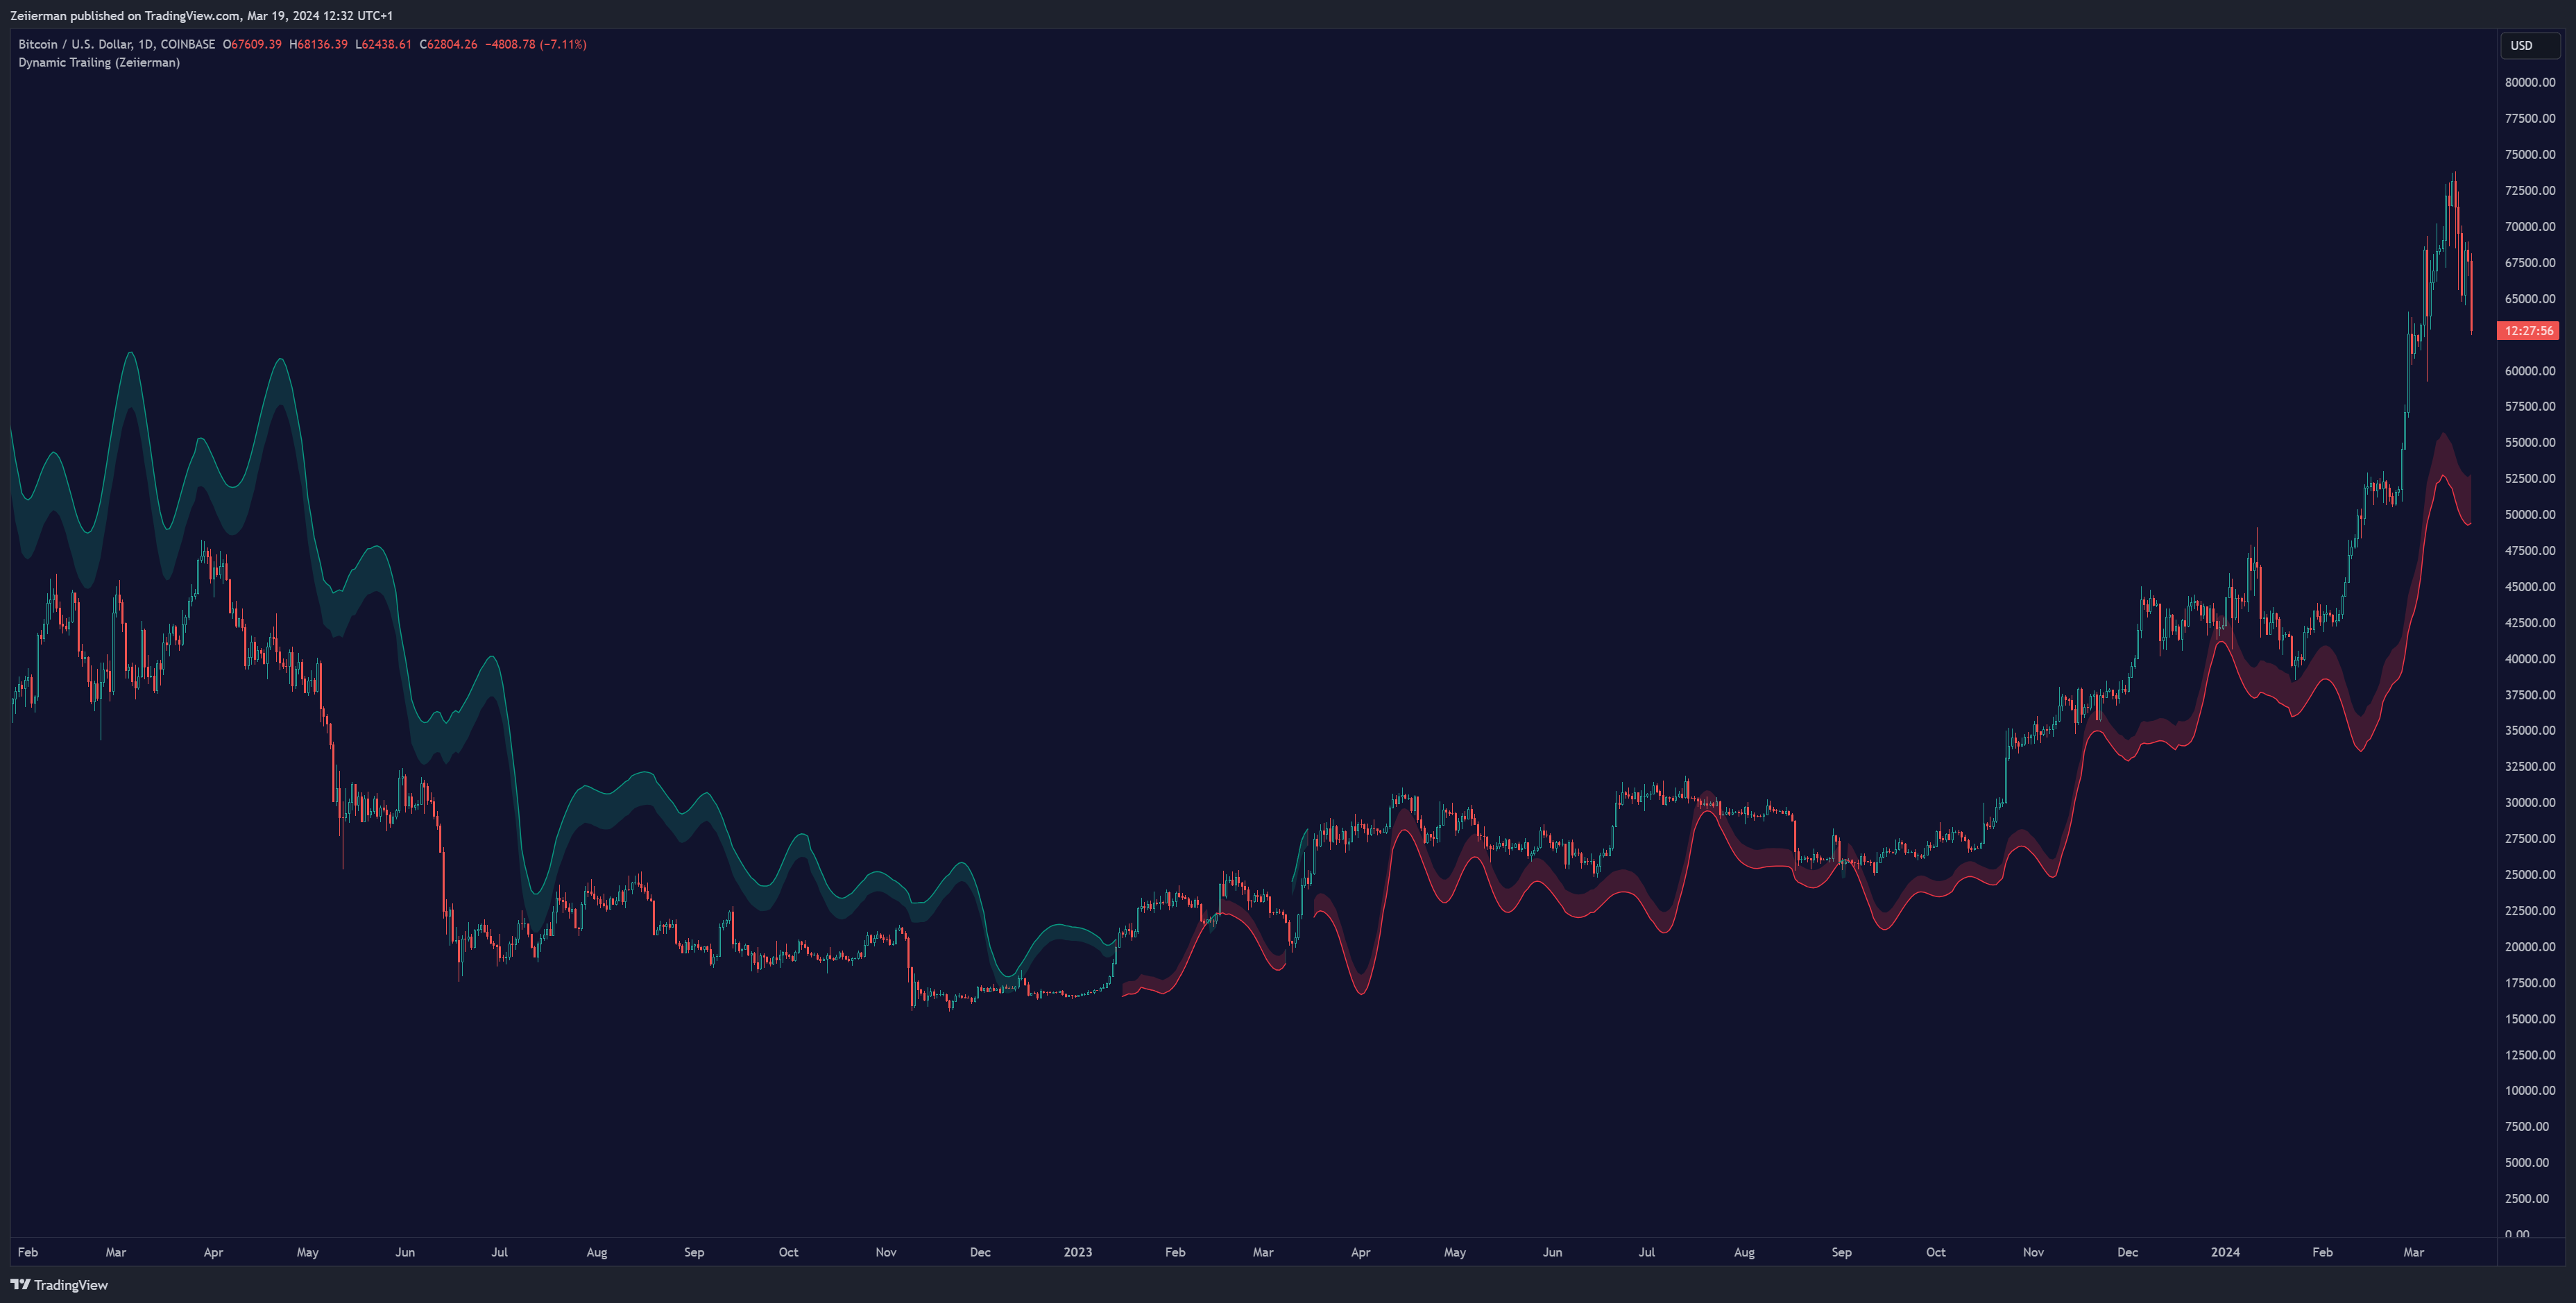Click the 52500.00 price axis label

click(2530, 479)
